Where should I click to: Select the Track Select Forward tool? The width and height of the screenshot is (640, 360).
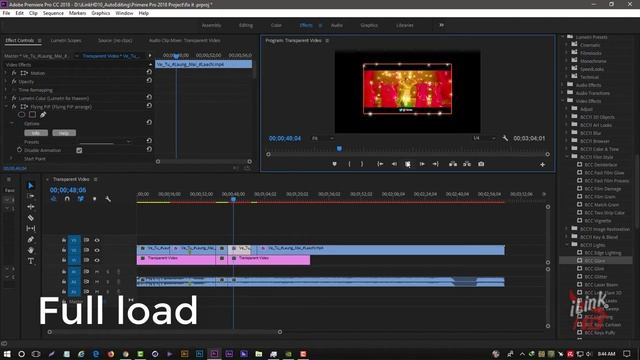click(31, 196)
